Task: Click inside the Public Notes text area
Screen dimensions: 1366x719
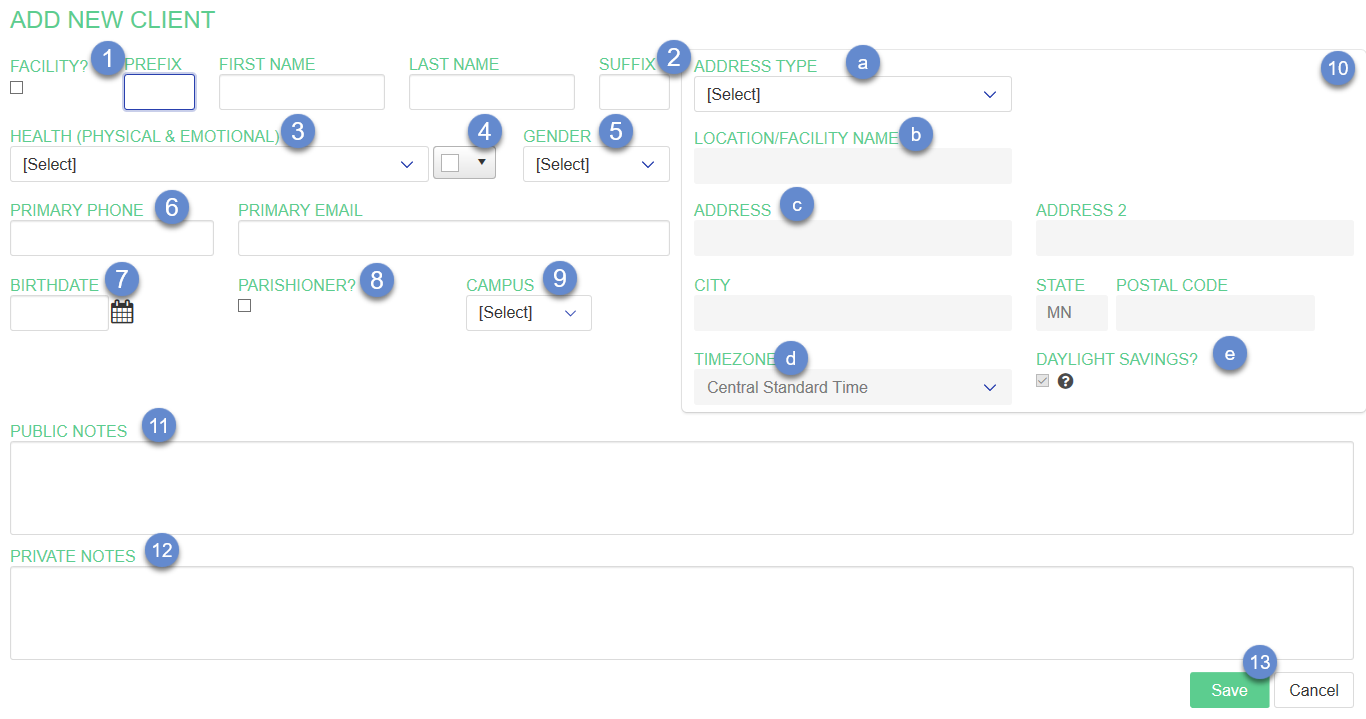Action: (x=681, y=488)
